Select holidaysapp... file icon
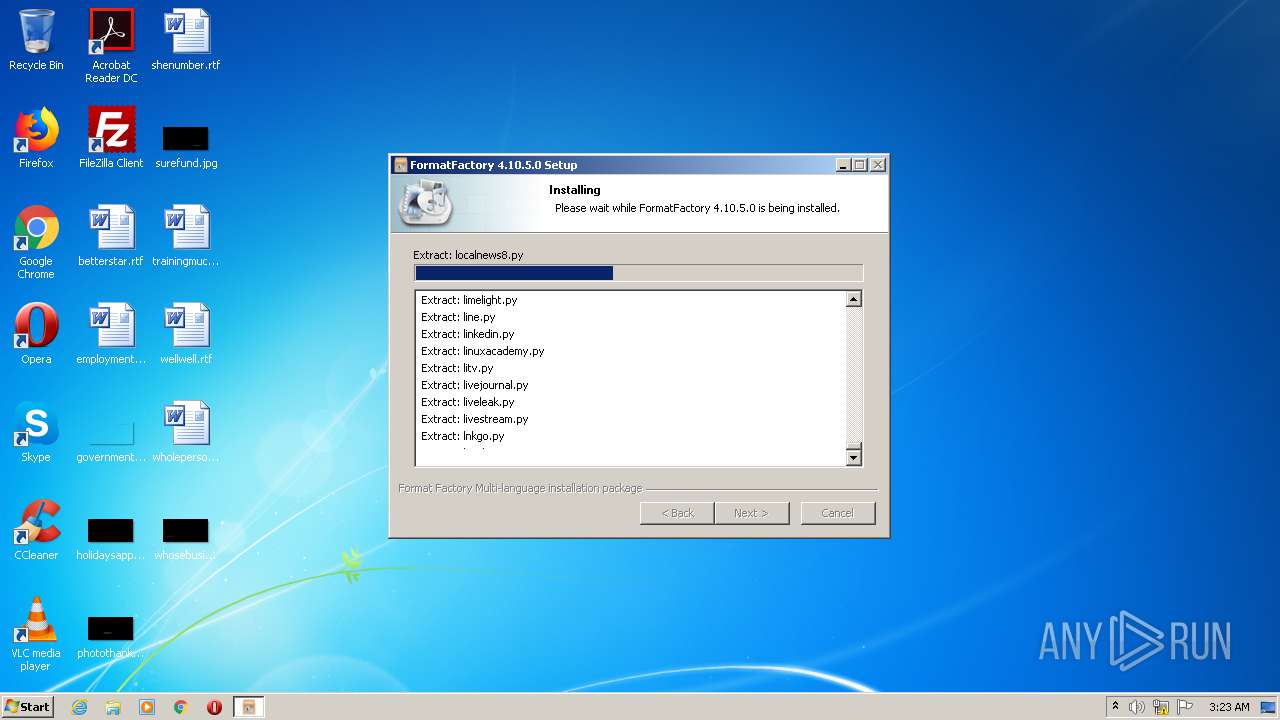Image resolution: width=1280 pixels, height=720 pixels. coord(111,538)
